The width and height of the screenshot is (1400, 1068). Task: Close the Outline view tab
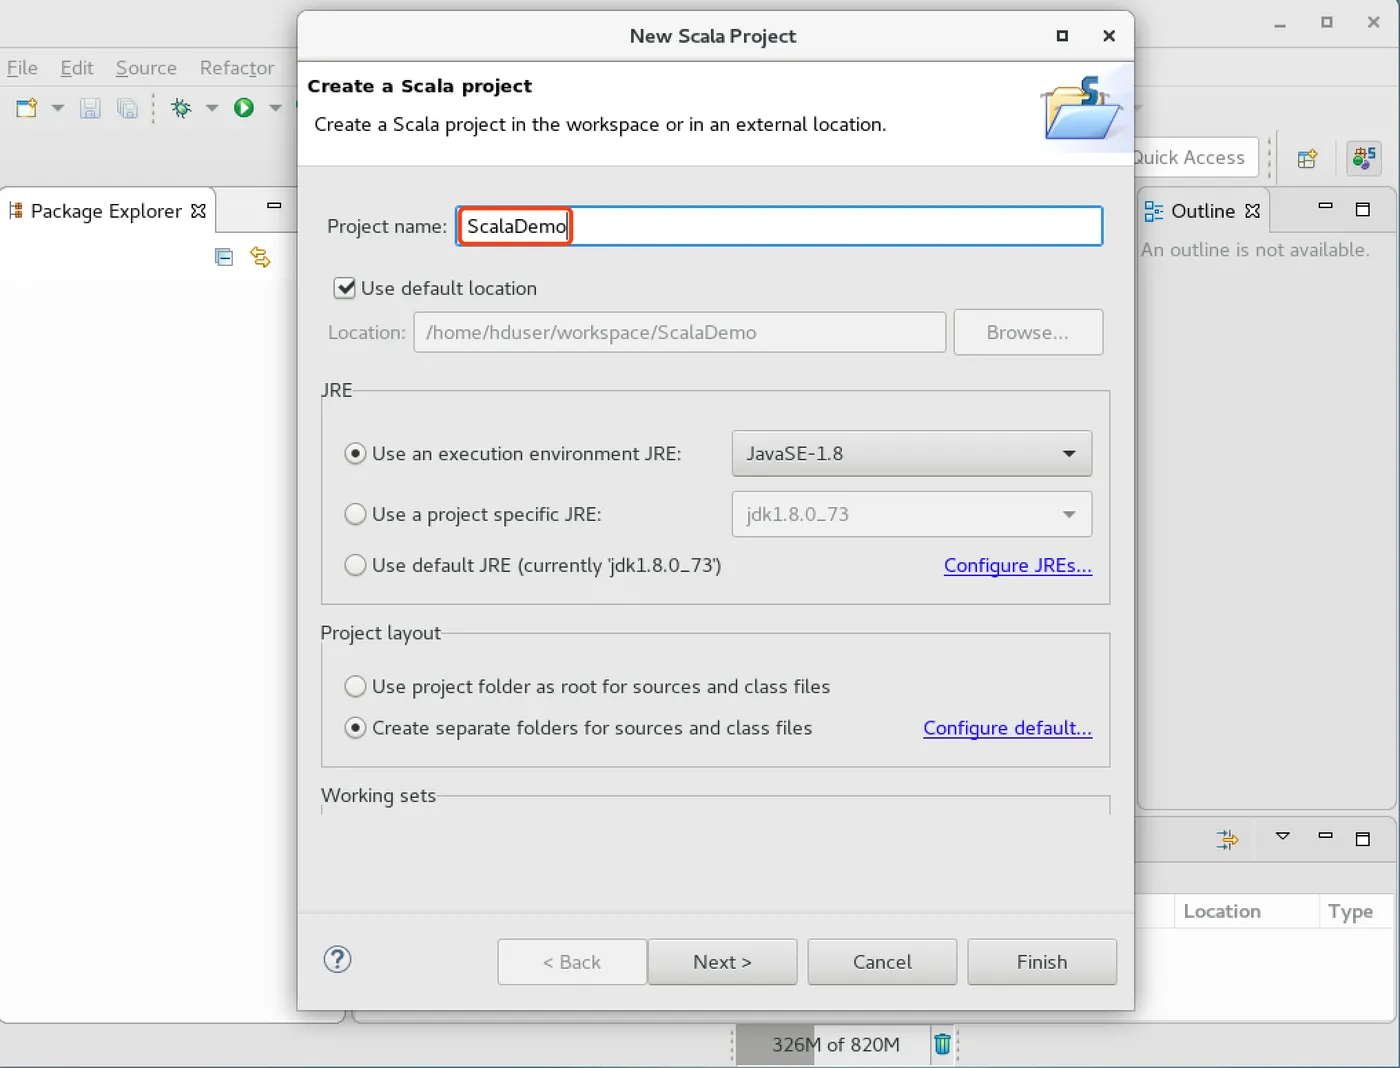point(1252,211)
